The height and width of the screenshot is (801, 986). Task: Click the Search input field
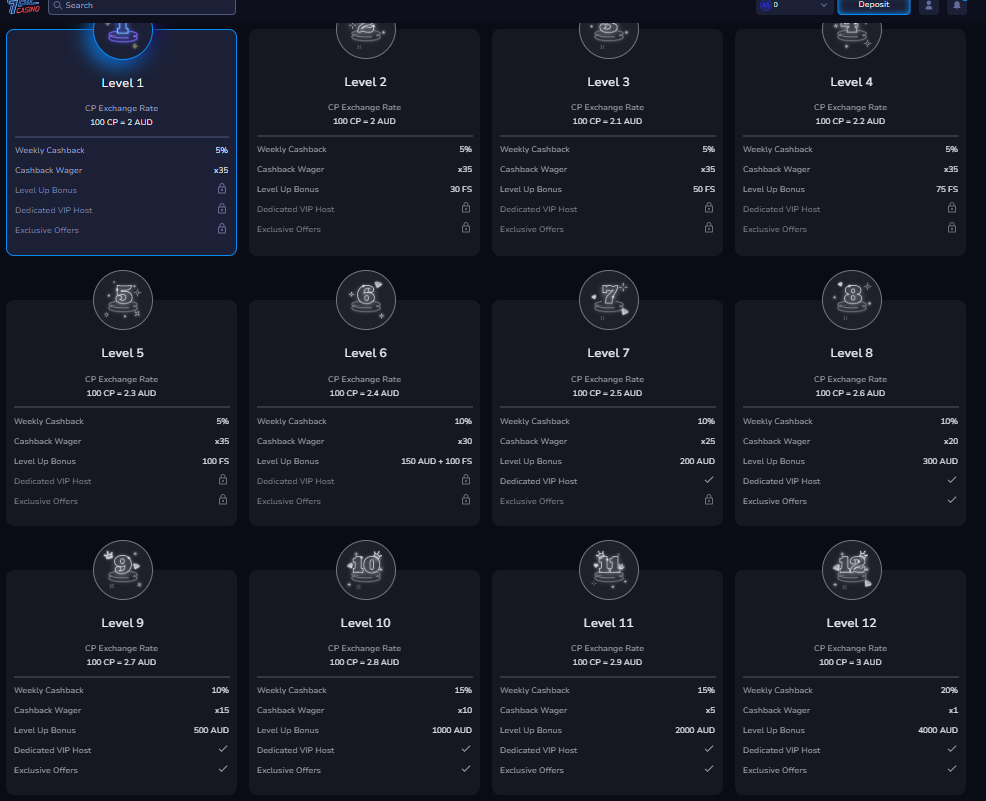(142, 6)
